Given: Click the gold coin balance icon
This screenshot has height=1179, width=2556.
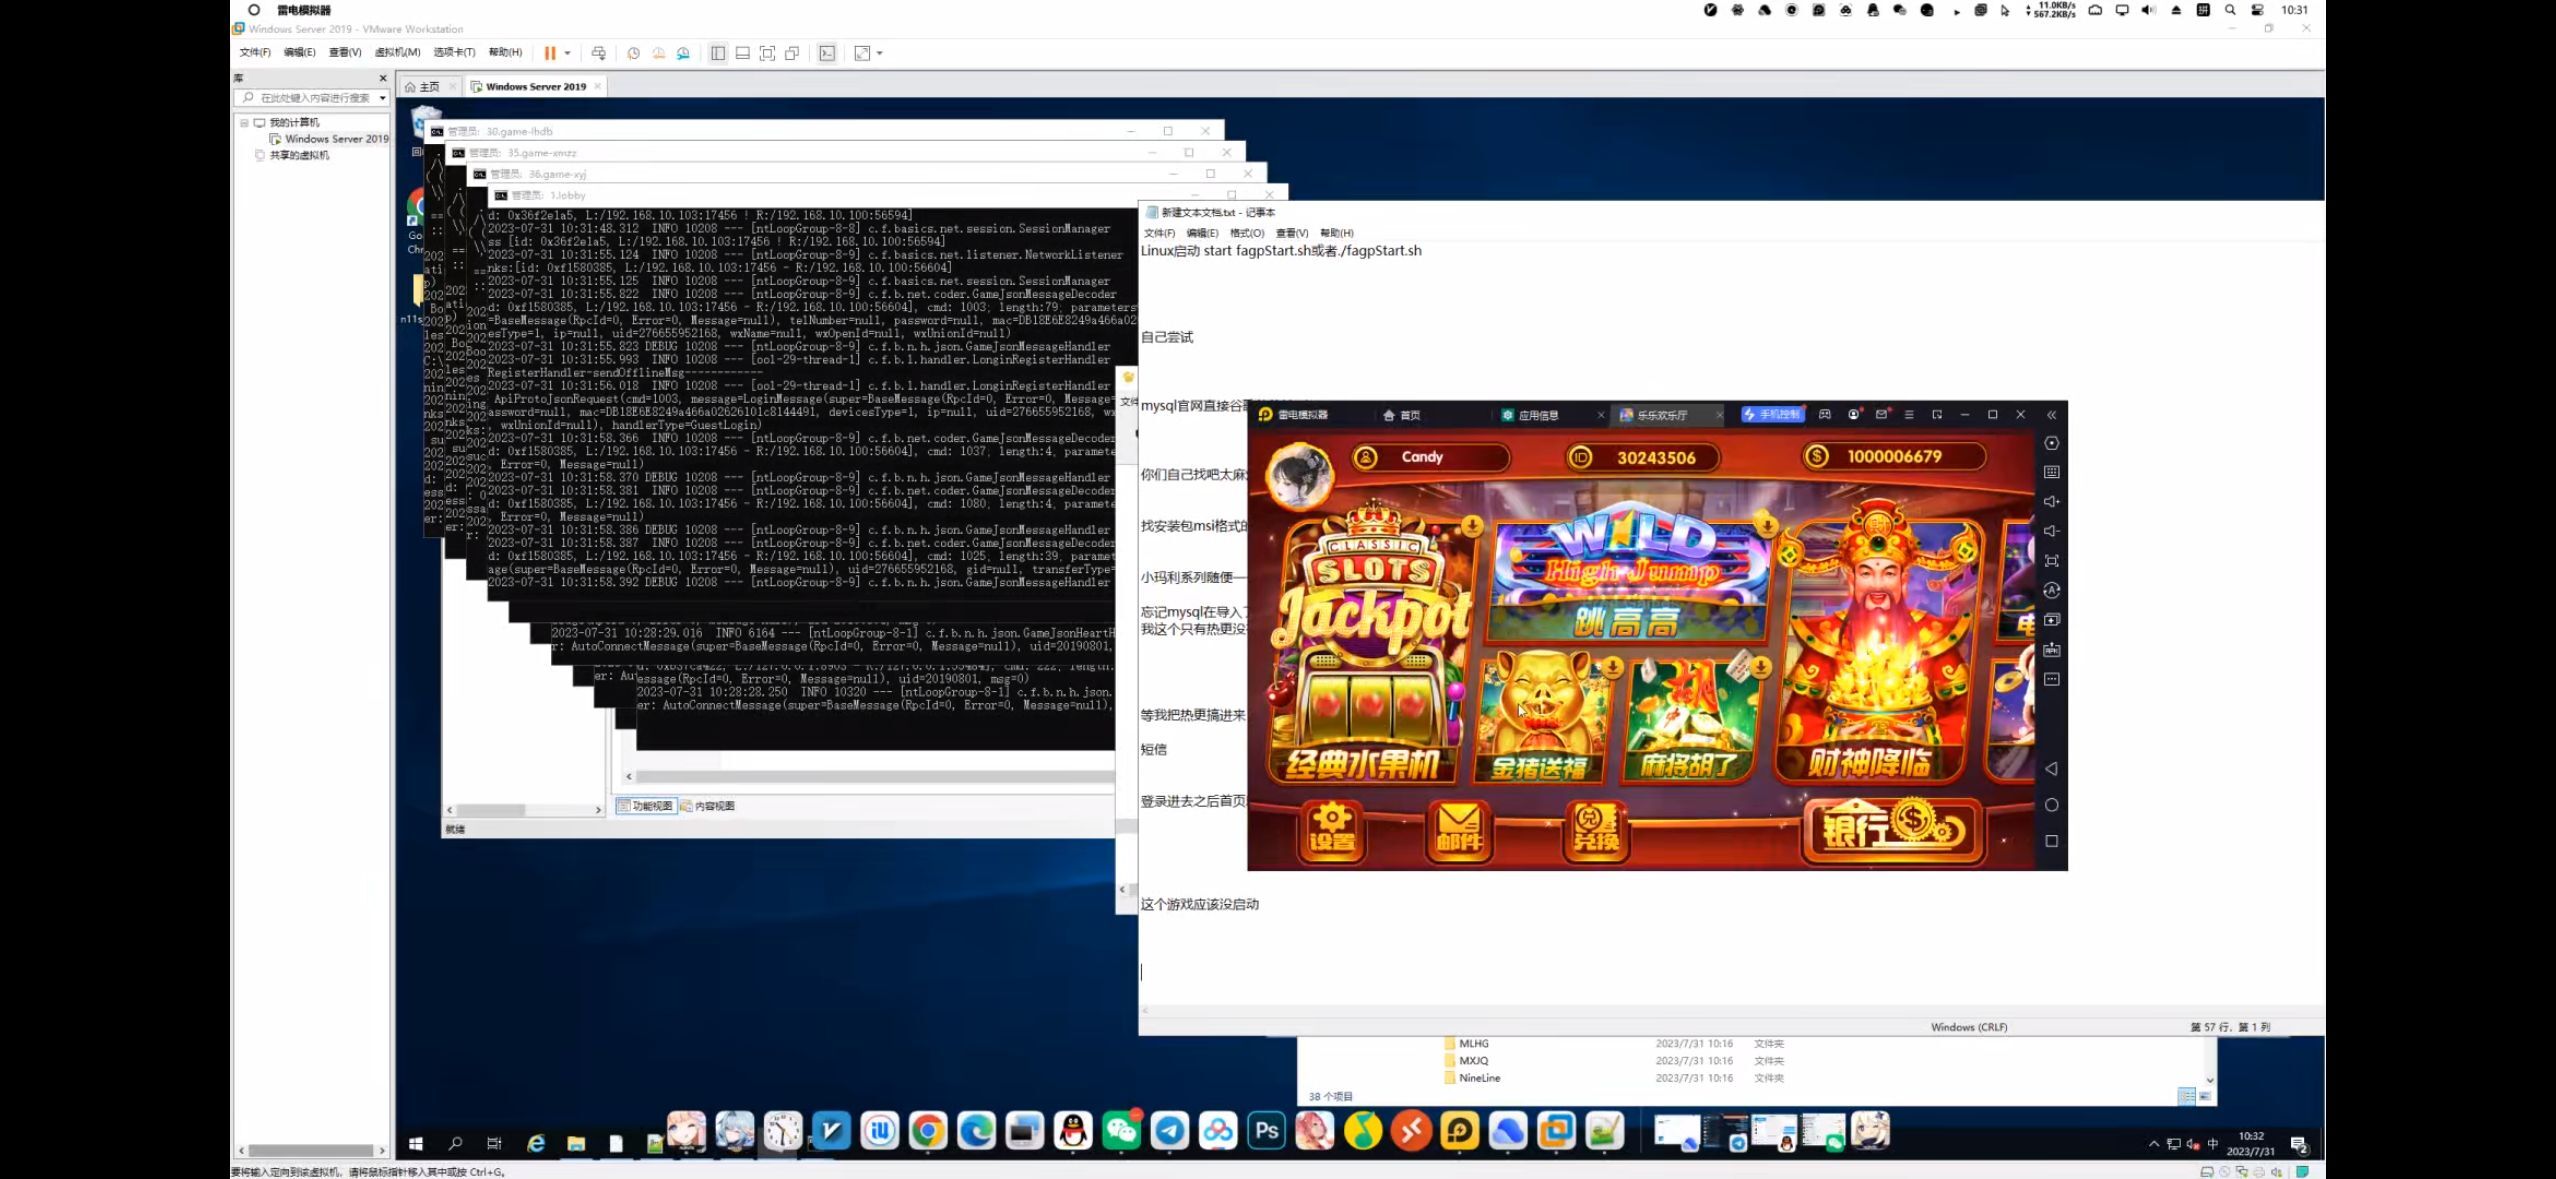Looking at the screenshot, I should (1816, 457).
